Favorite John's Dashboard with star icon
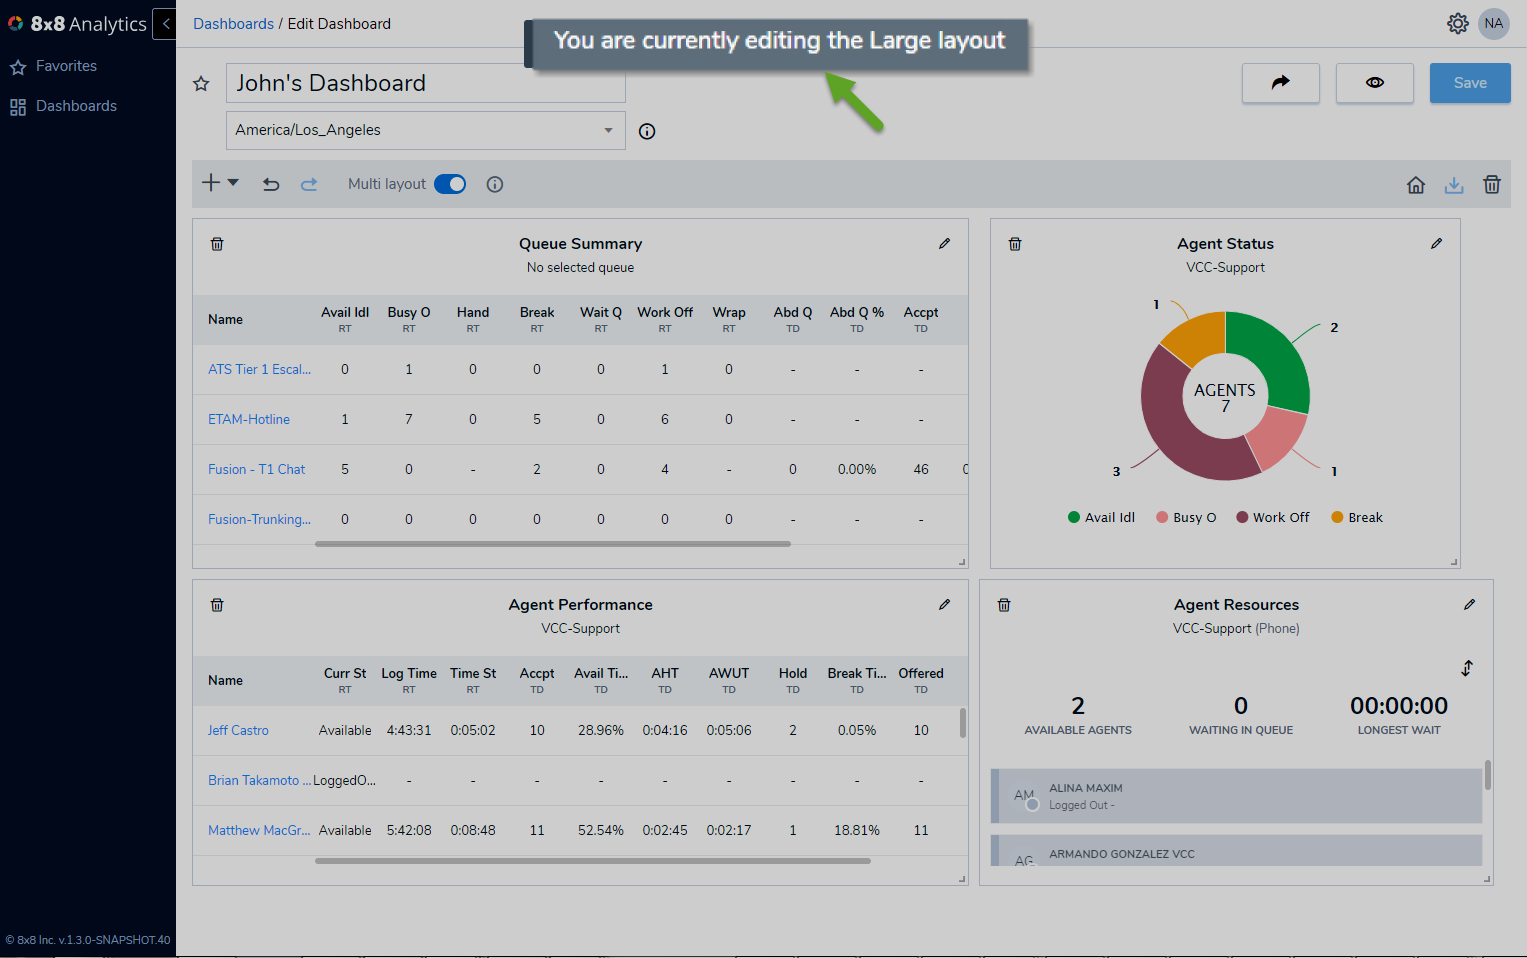Image resolution: width=1527 pixels, height=958 pixels. [201, 84]
